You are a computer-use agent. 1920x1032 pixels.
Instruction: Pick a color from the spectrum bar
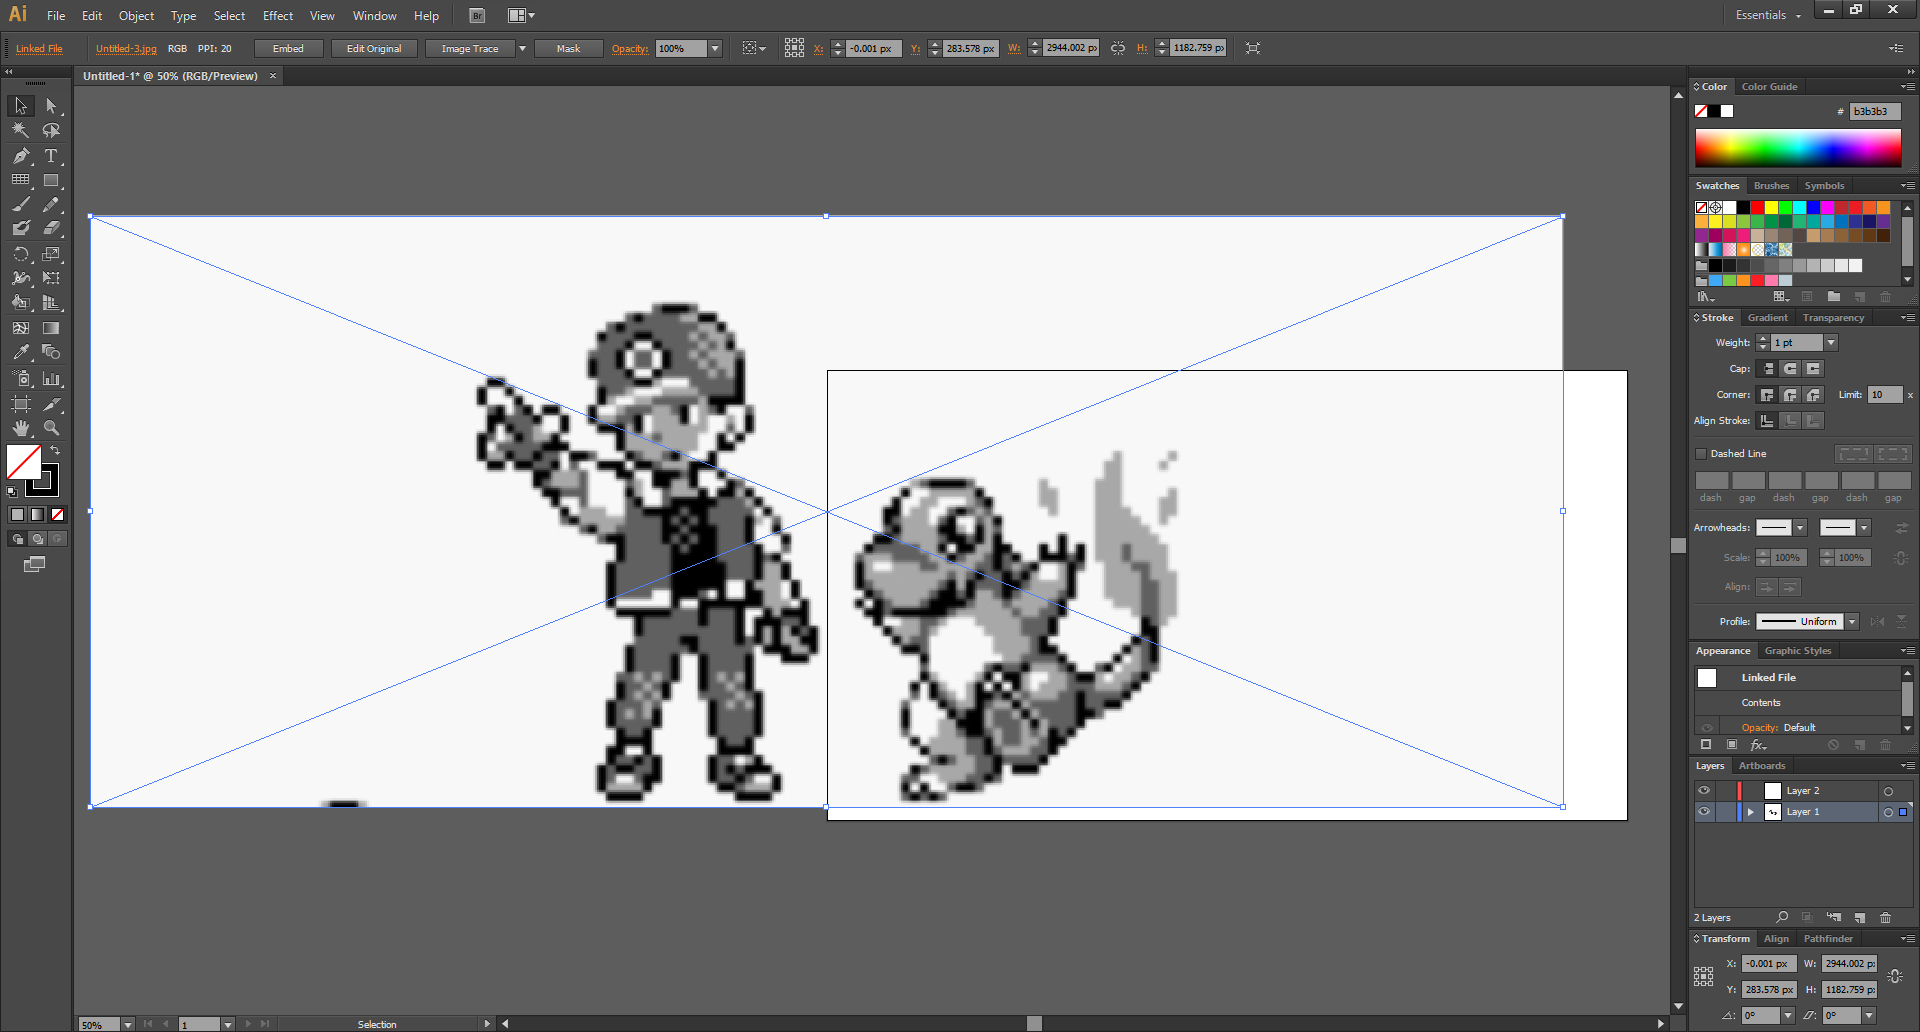tap(1797, 149)
